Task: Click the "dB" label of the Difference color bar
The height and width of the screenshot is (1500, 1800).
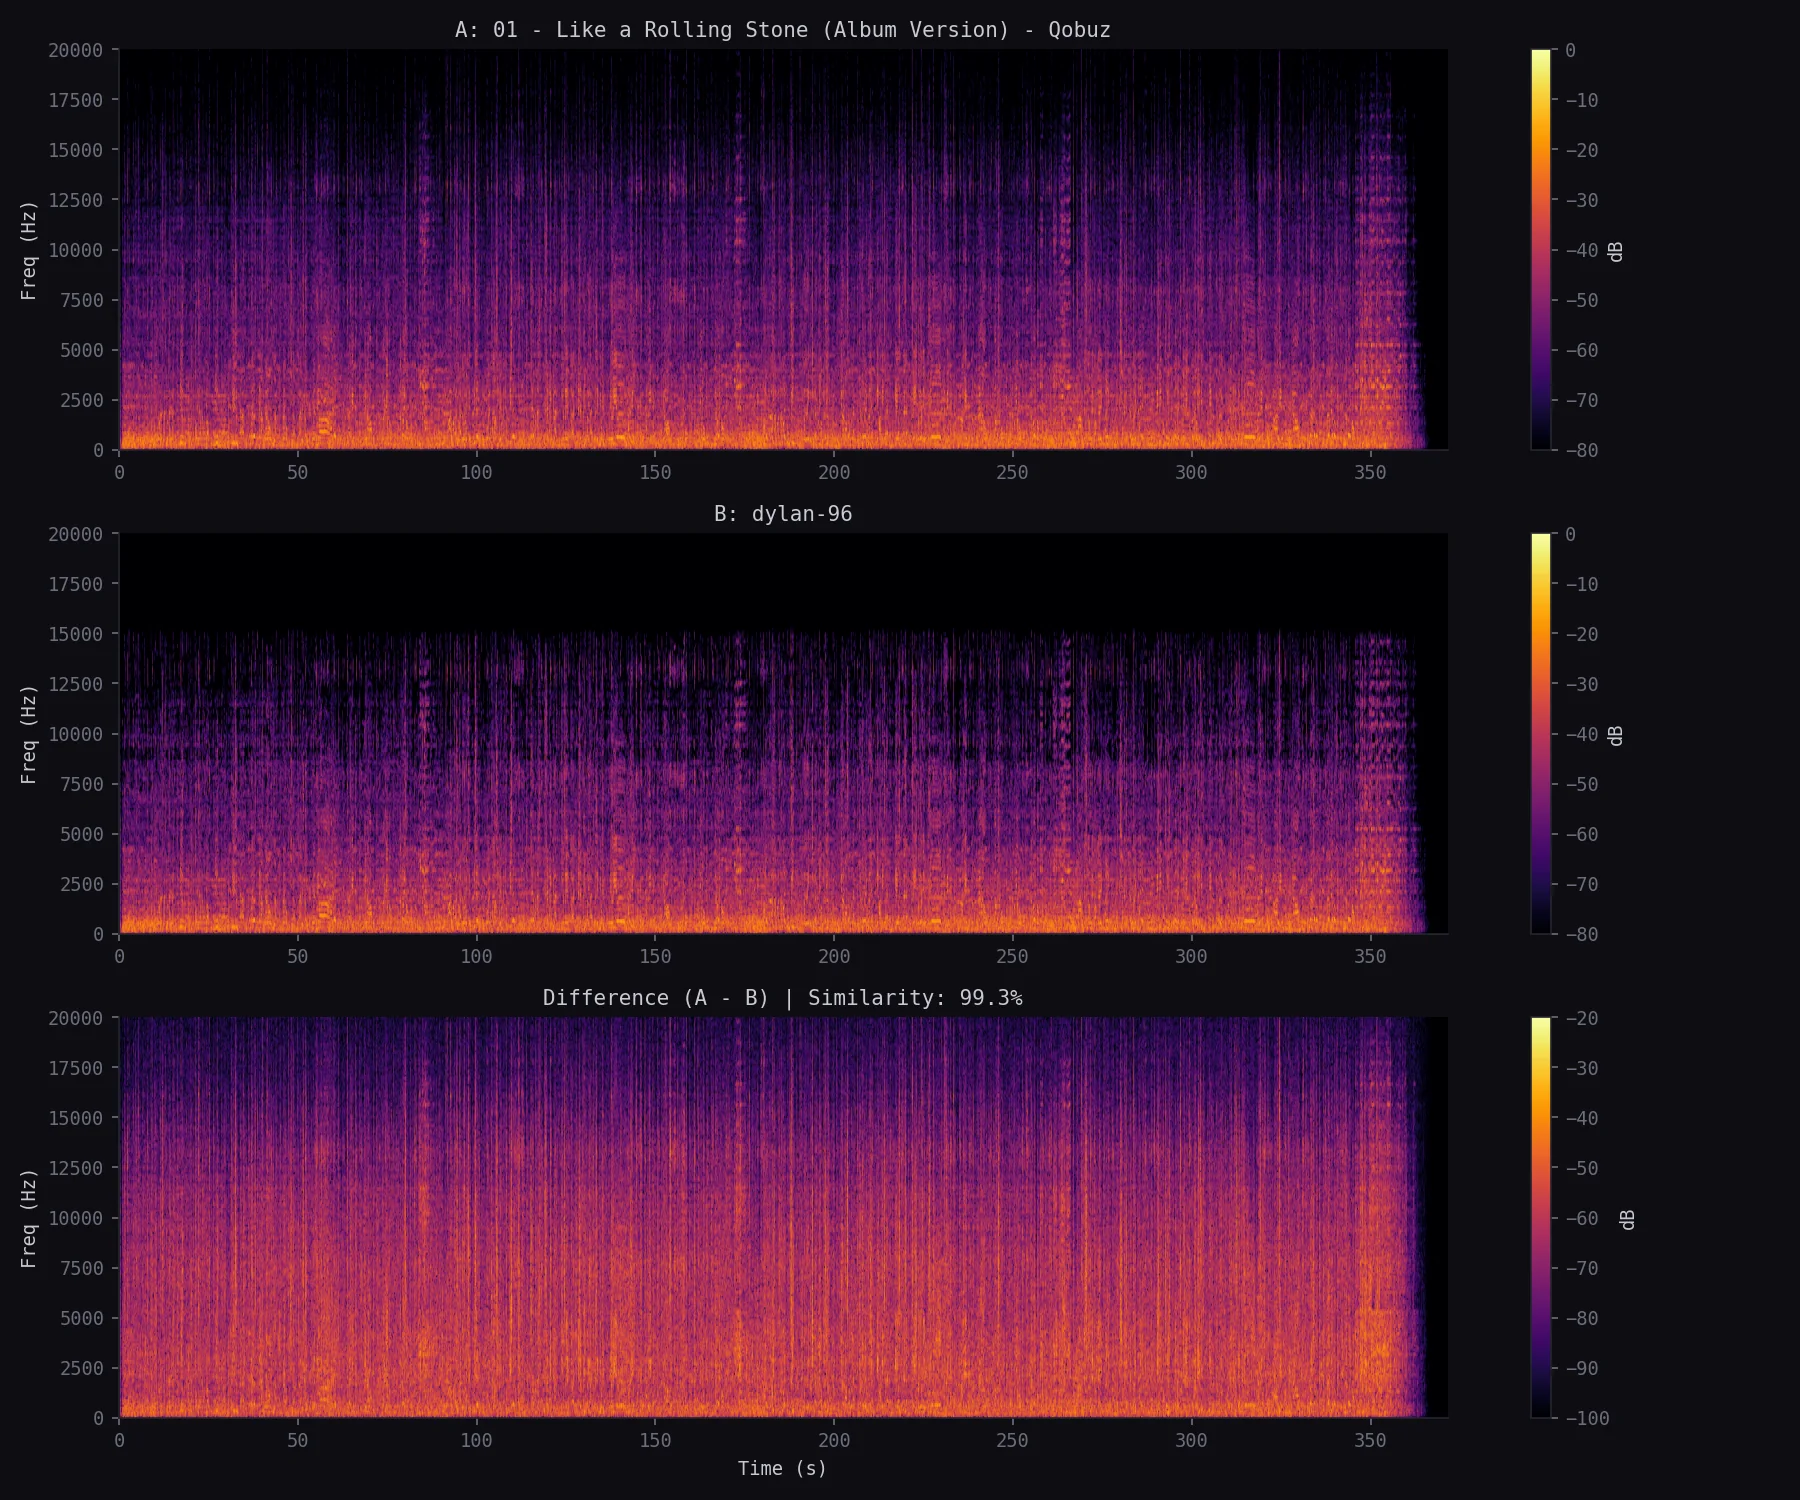Action: pos(1628,1219)
